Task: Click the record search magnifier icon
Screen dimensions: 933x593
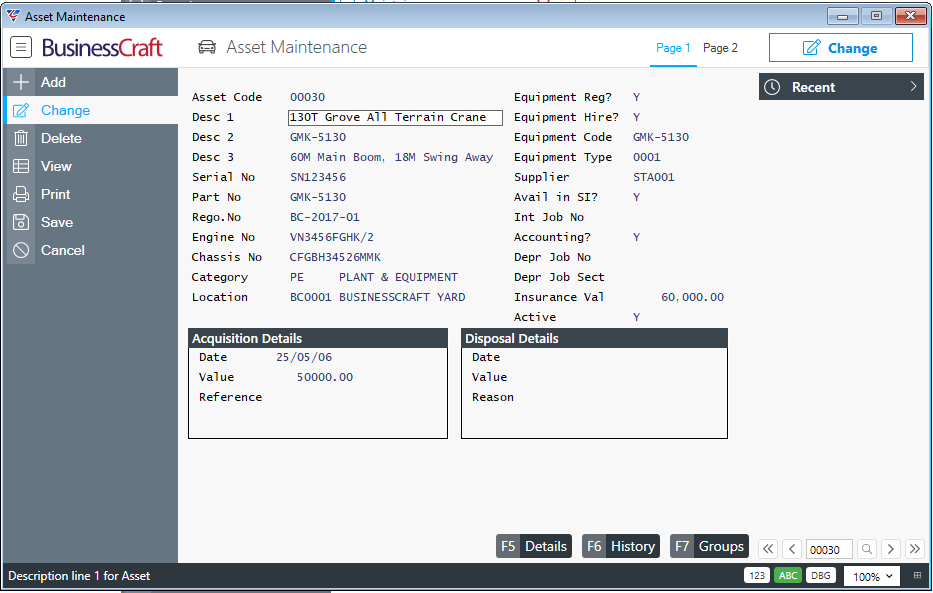Action: coord(866,548)
